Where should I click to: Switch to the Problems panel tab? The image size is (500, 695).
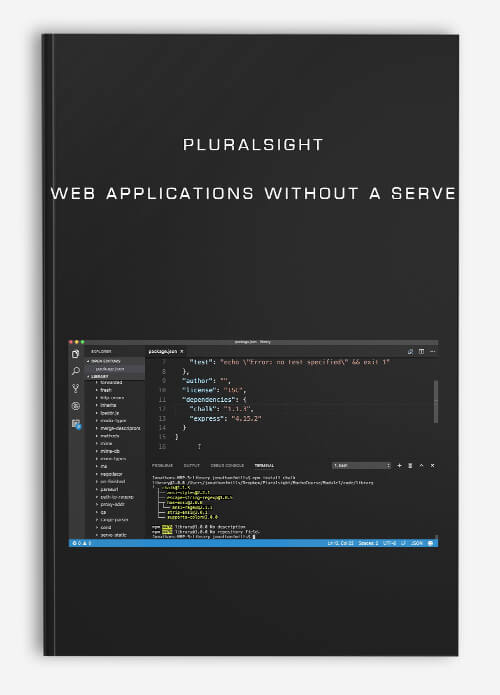click(163, 465)
